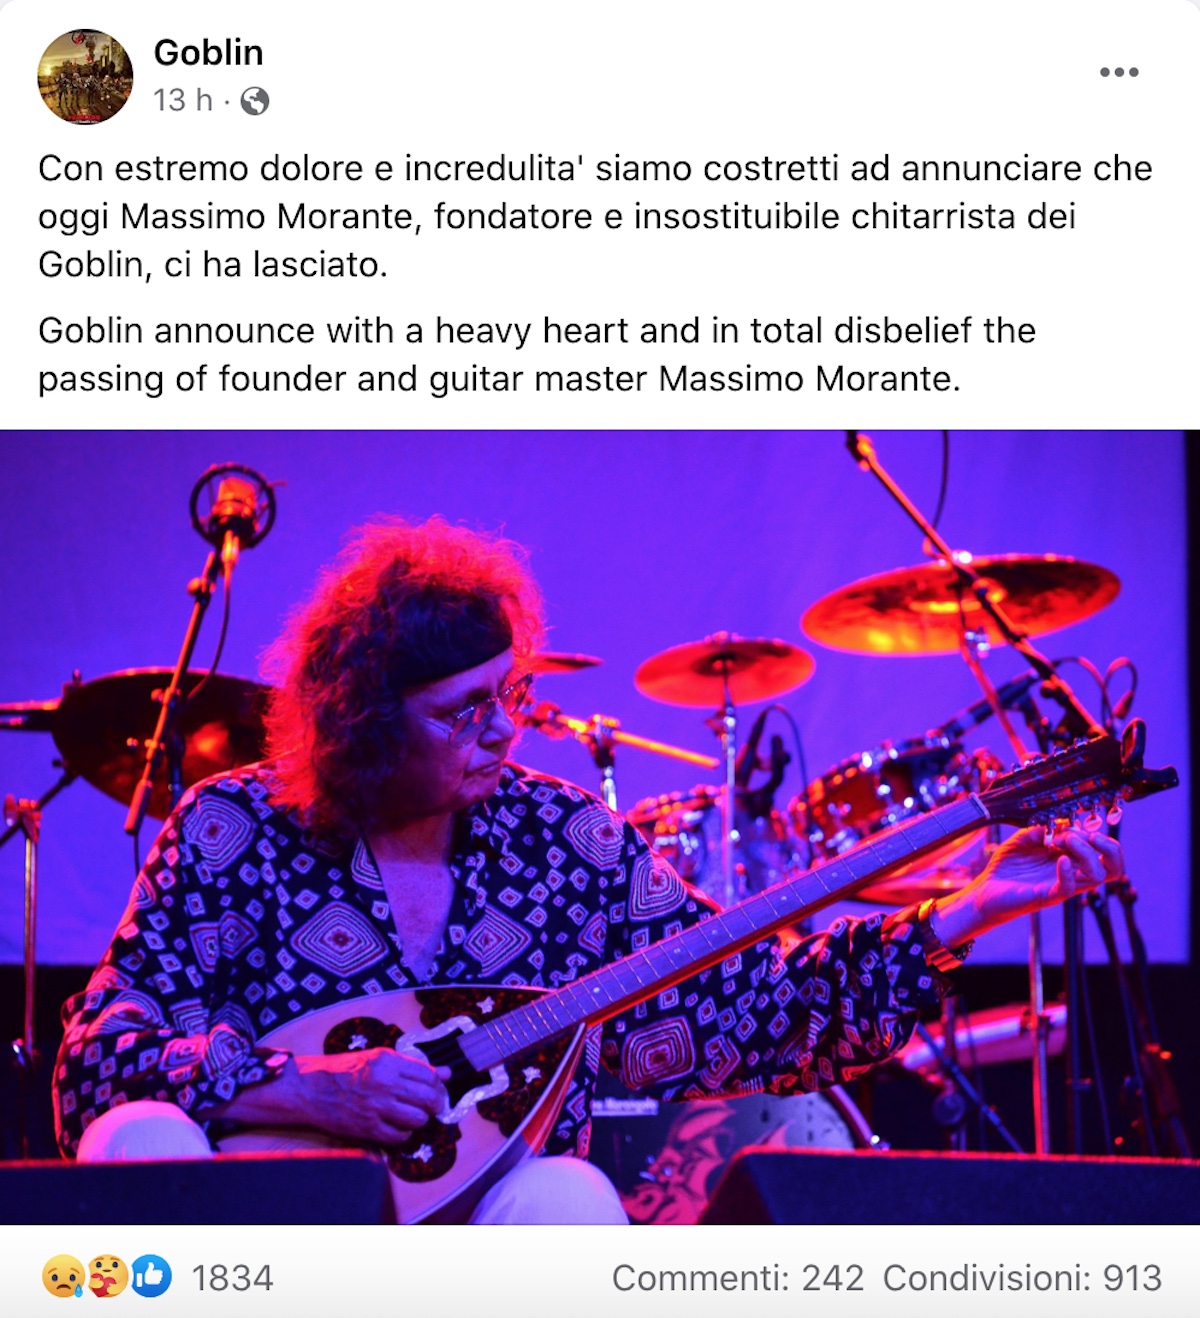Click the guitarist's face in the photo
The width and height of the screenshot is (1200, 1318).
[468, 718]
